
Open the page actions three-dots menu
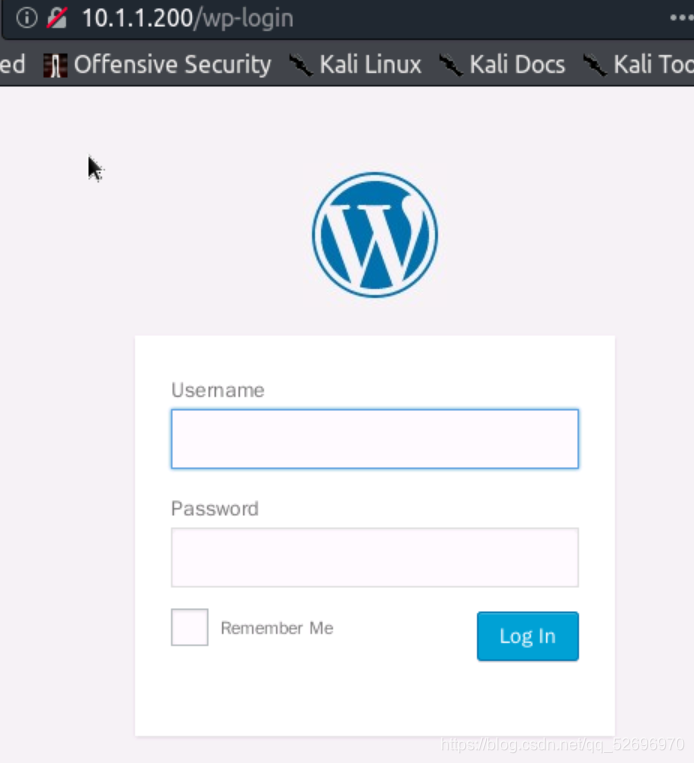coord(681,18)
